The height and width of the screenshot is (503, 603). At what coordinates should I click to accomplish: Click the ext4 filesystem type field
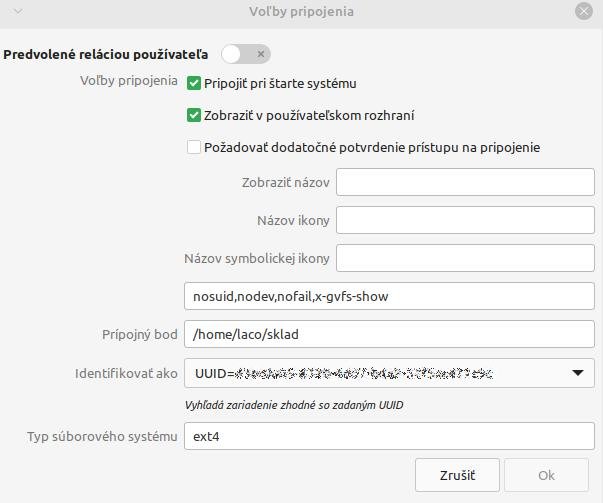point(390,436)
